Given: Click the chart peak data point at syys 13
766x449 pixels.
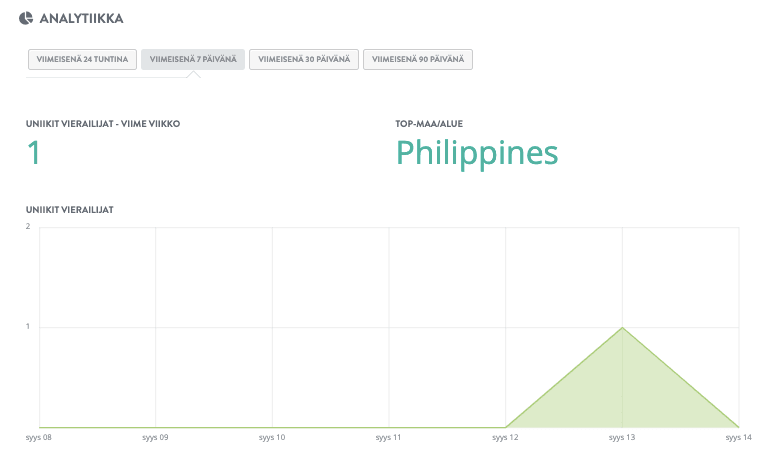Looking at the screenshot, I should [623, 327].
